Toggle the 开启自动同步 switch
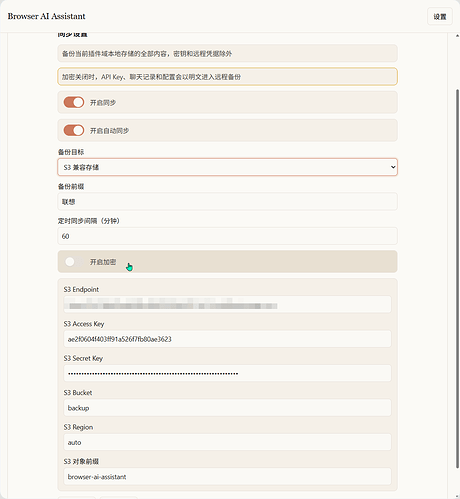Image resolution: width=460 pixels, height=499 pixels. pyautogui.click(x=74, y=130)
